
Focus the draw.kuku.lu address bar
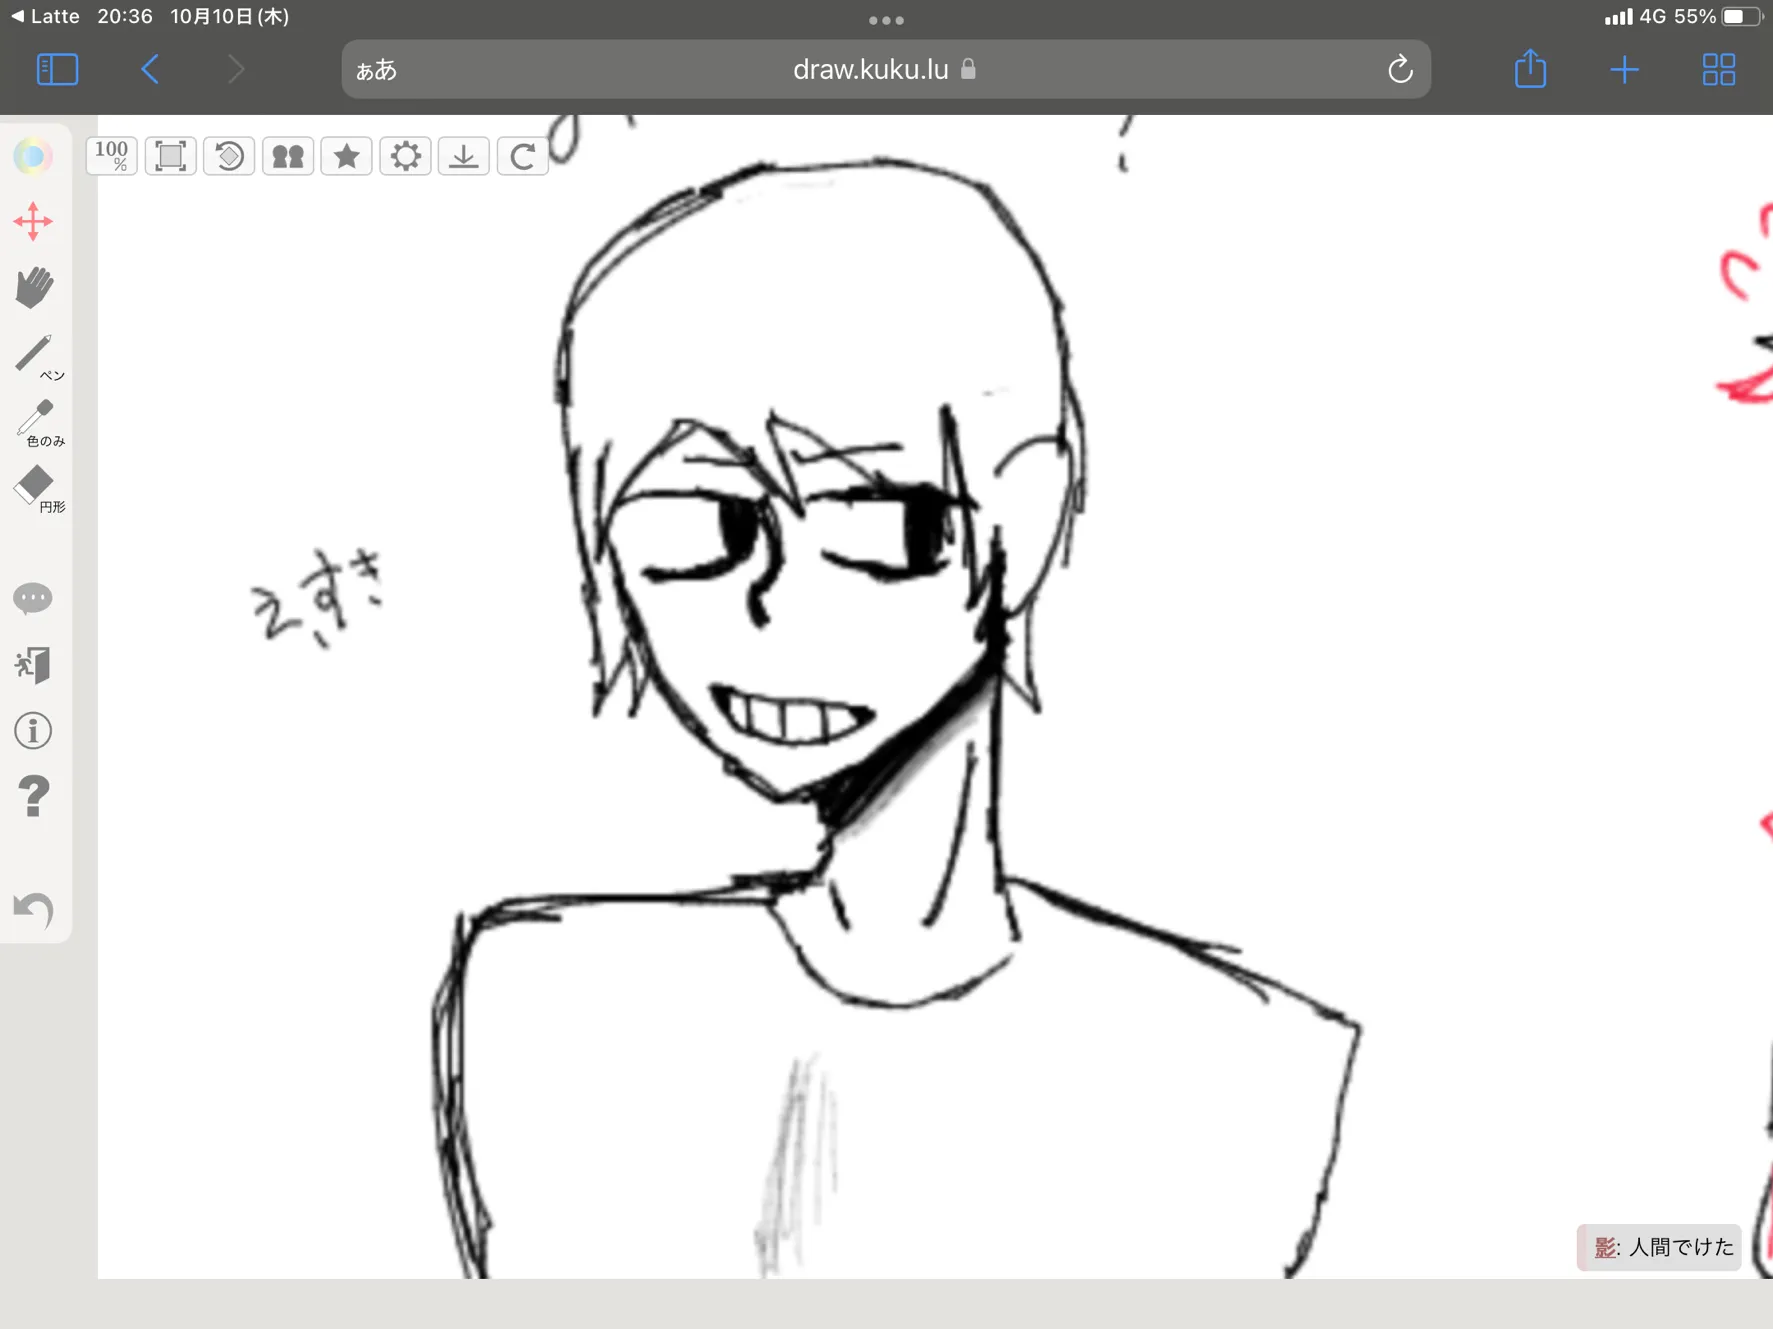(885, 69)
